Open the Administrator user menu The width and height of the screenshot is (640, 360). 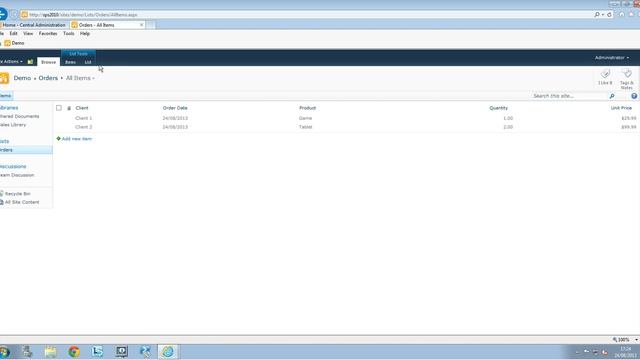pos(611,58)
